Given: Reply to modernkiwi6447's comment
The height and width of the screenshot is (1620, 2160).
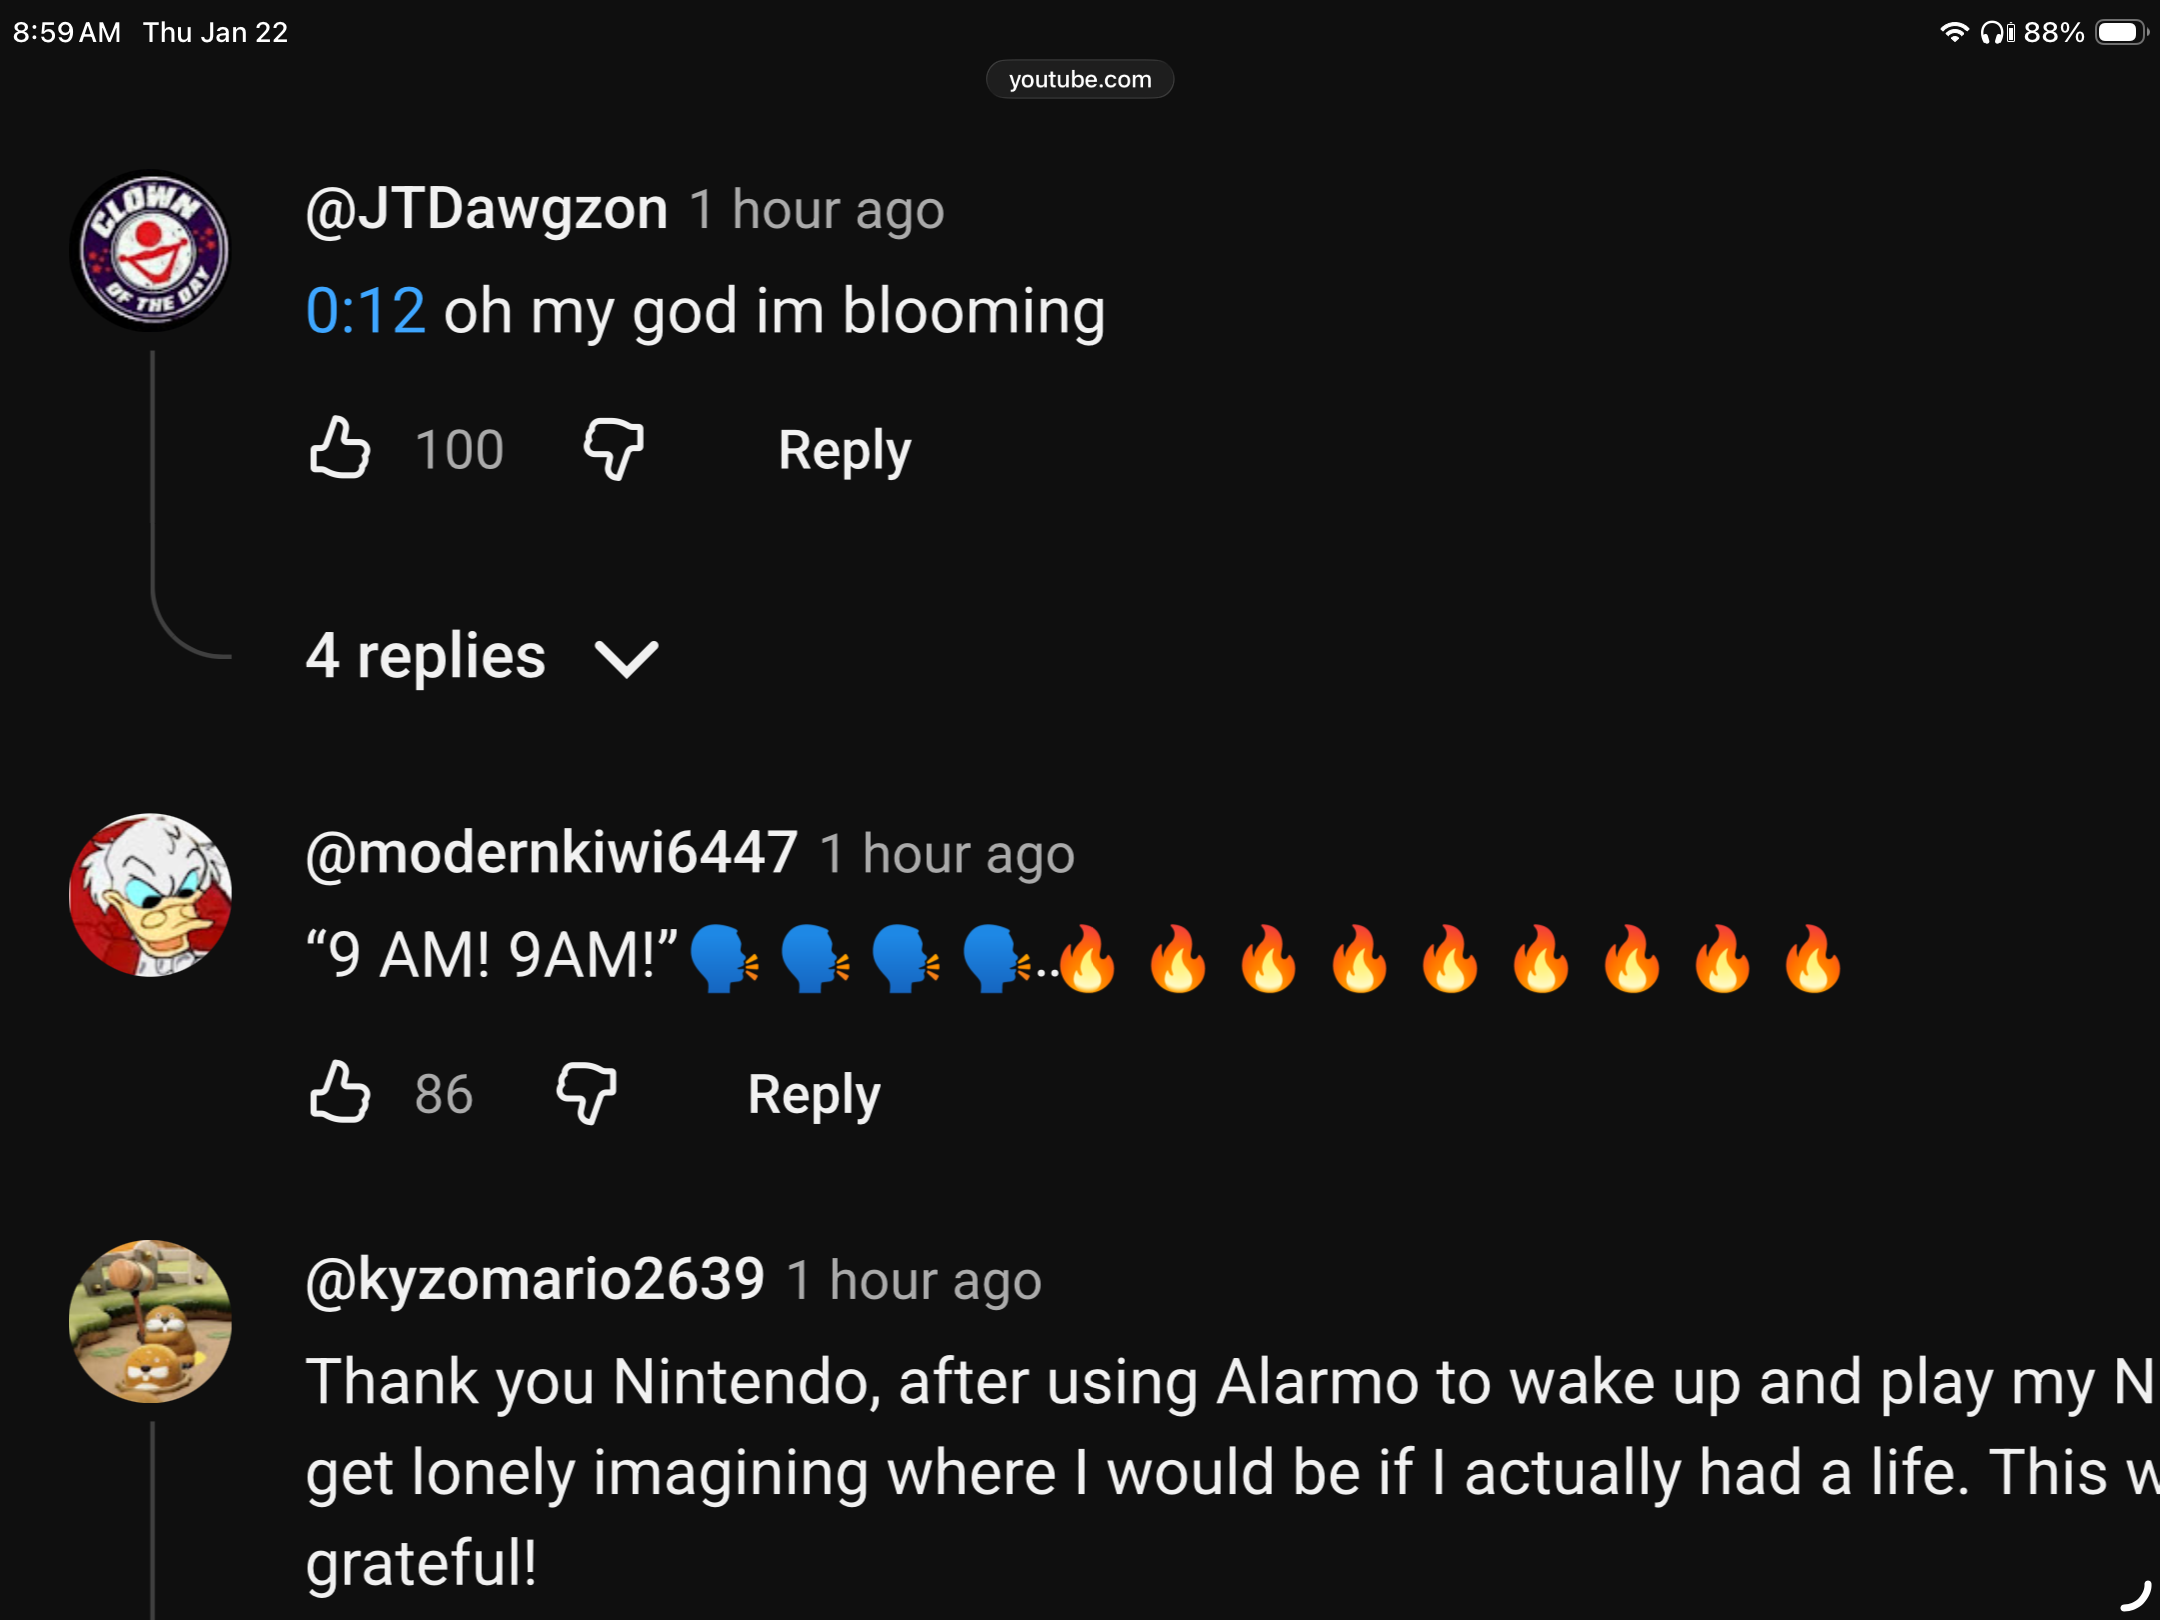Looking at the screenshot, I should (814, 1094).
